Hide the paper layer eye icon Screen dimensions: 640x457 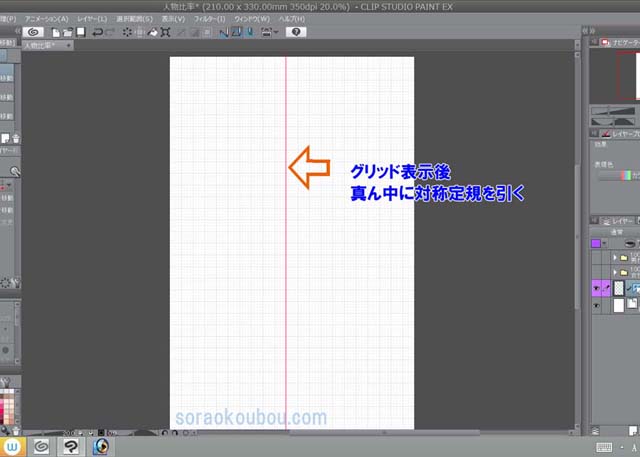click(x=596, y=306)
